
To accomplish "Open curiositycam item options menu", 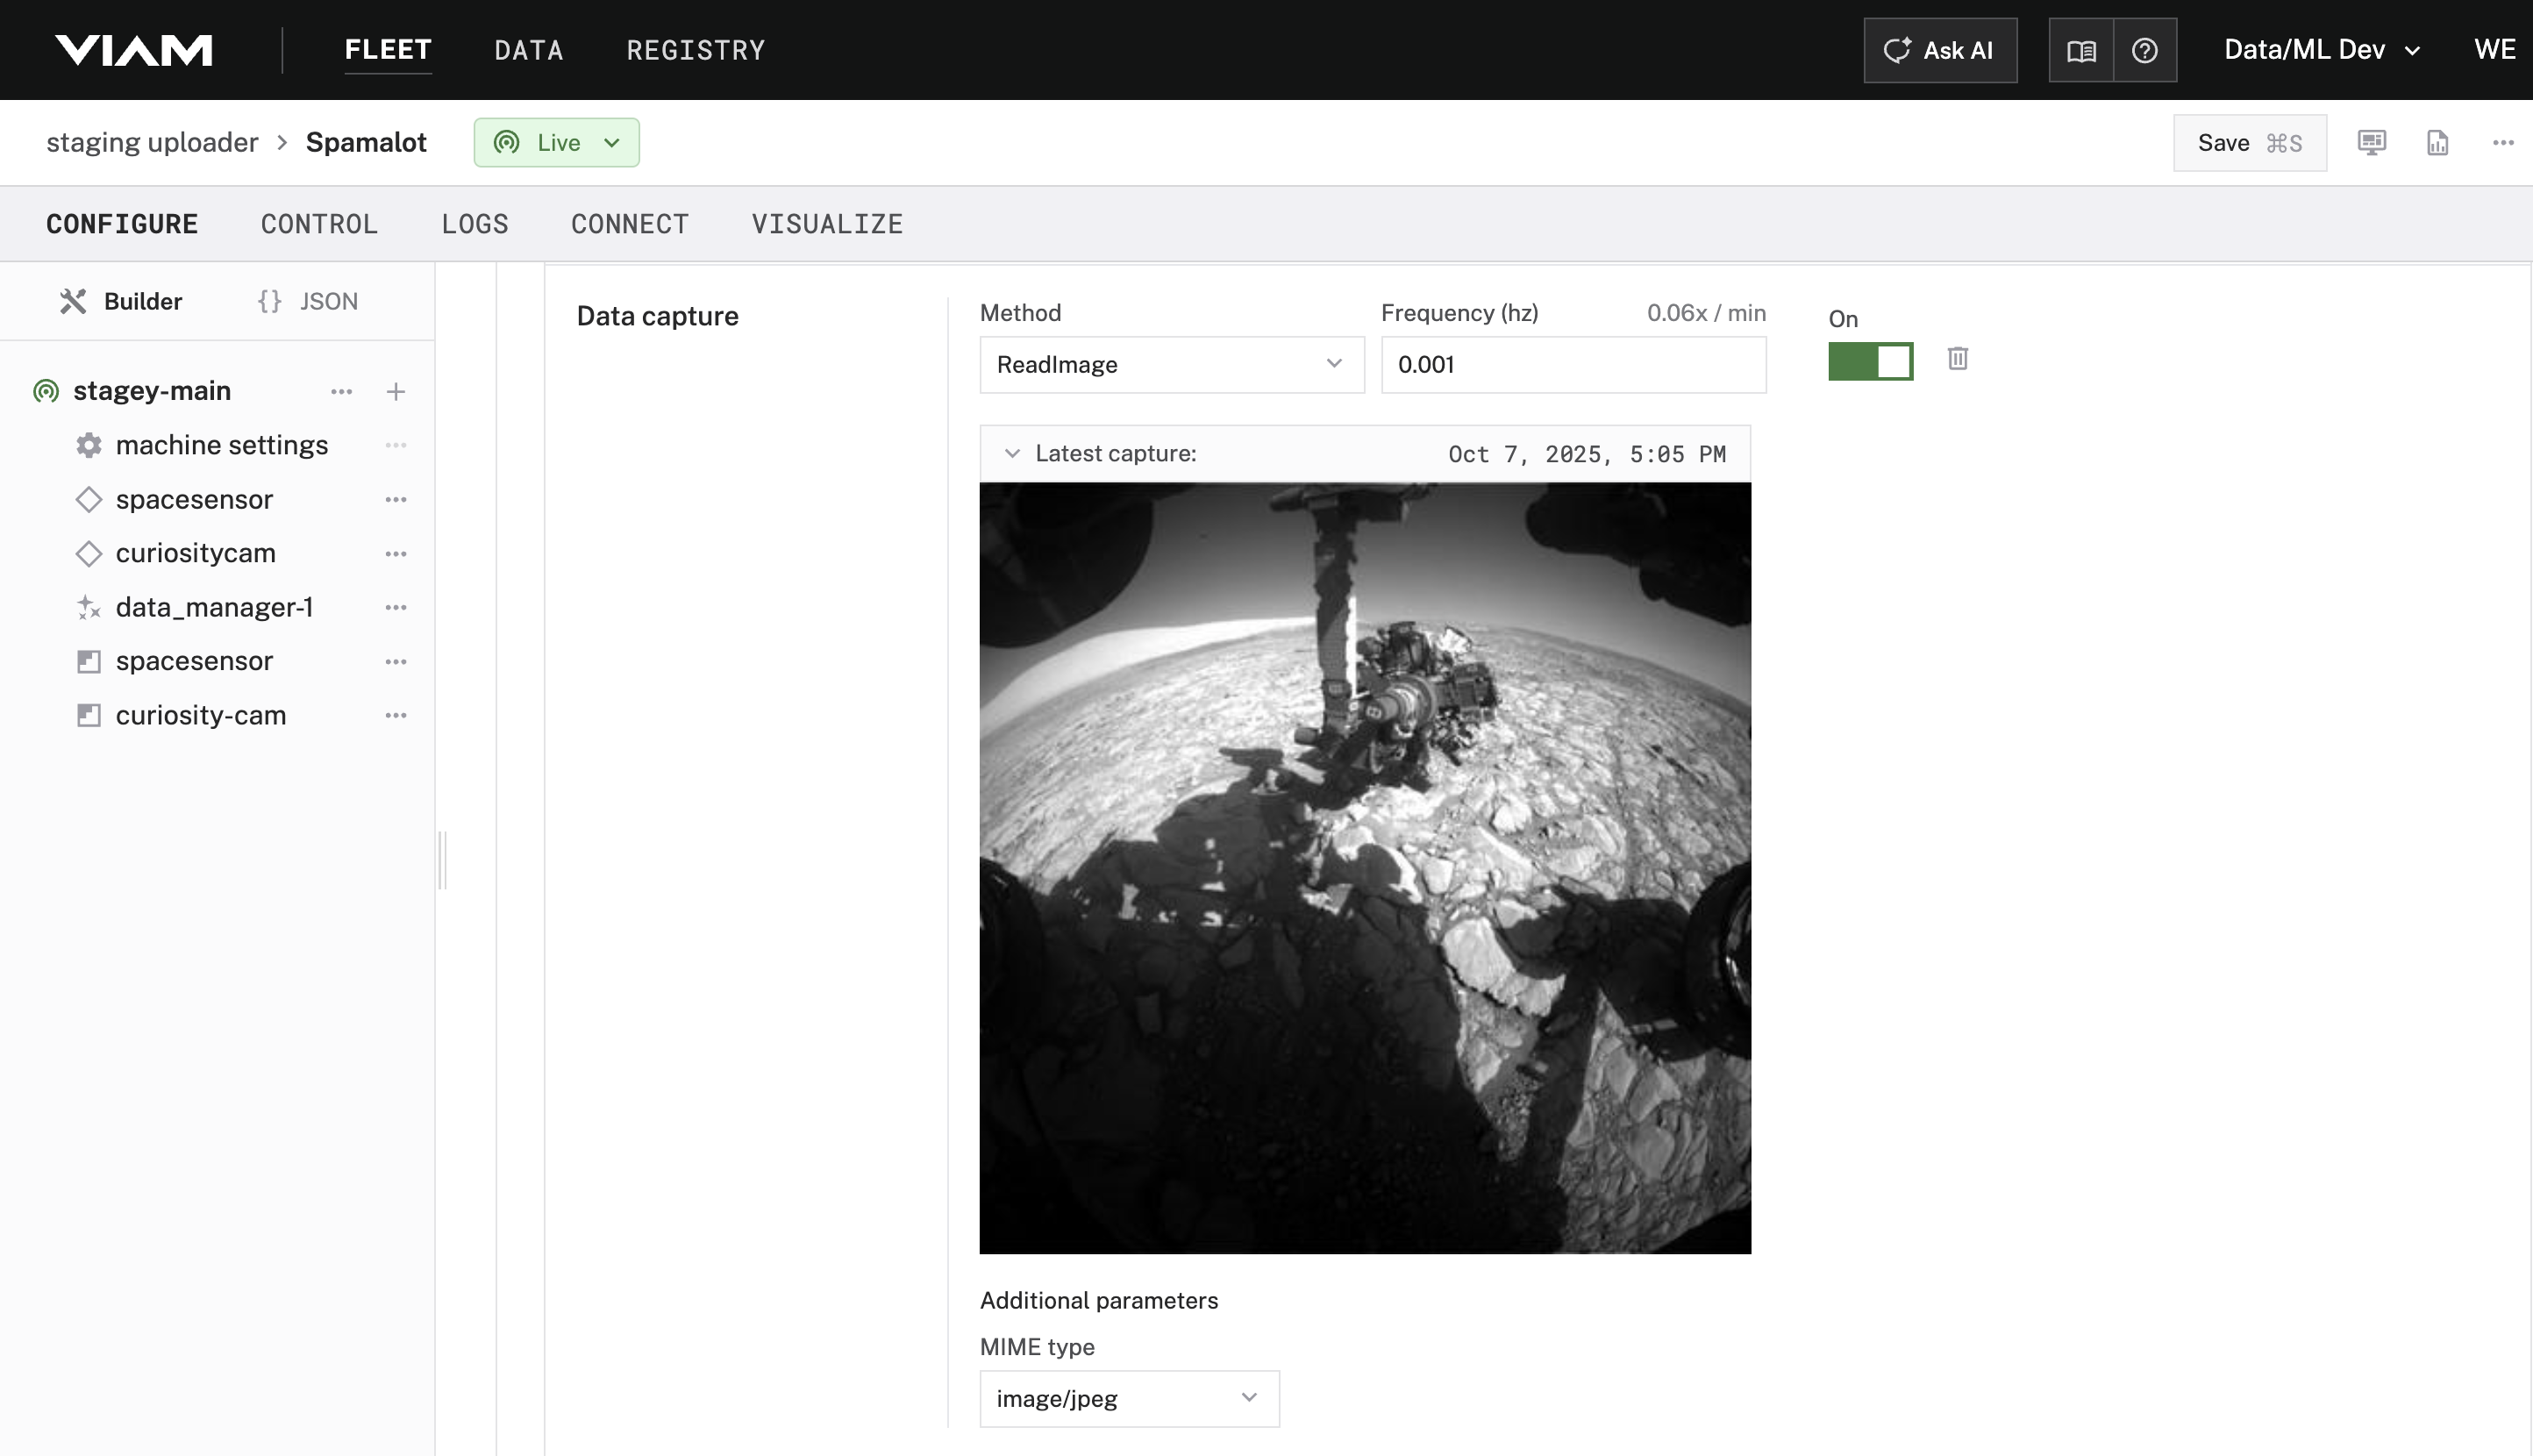I will (x=396, y=553).
